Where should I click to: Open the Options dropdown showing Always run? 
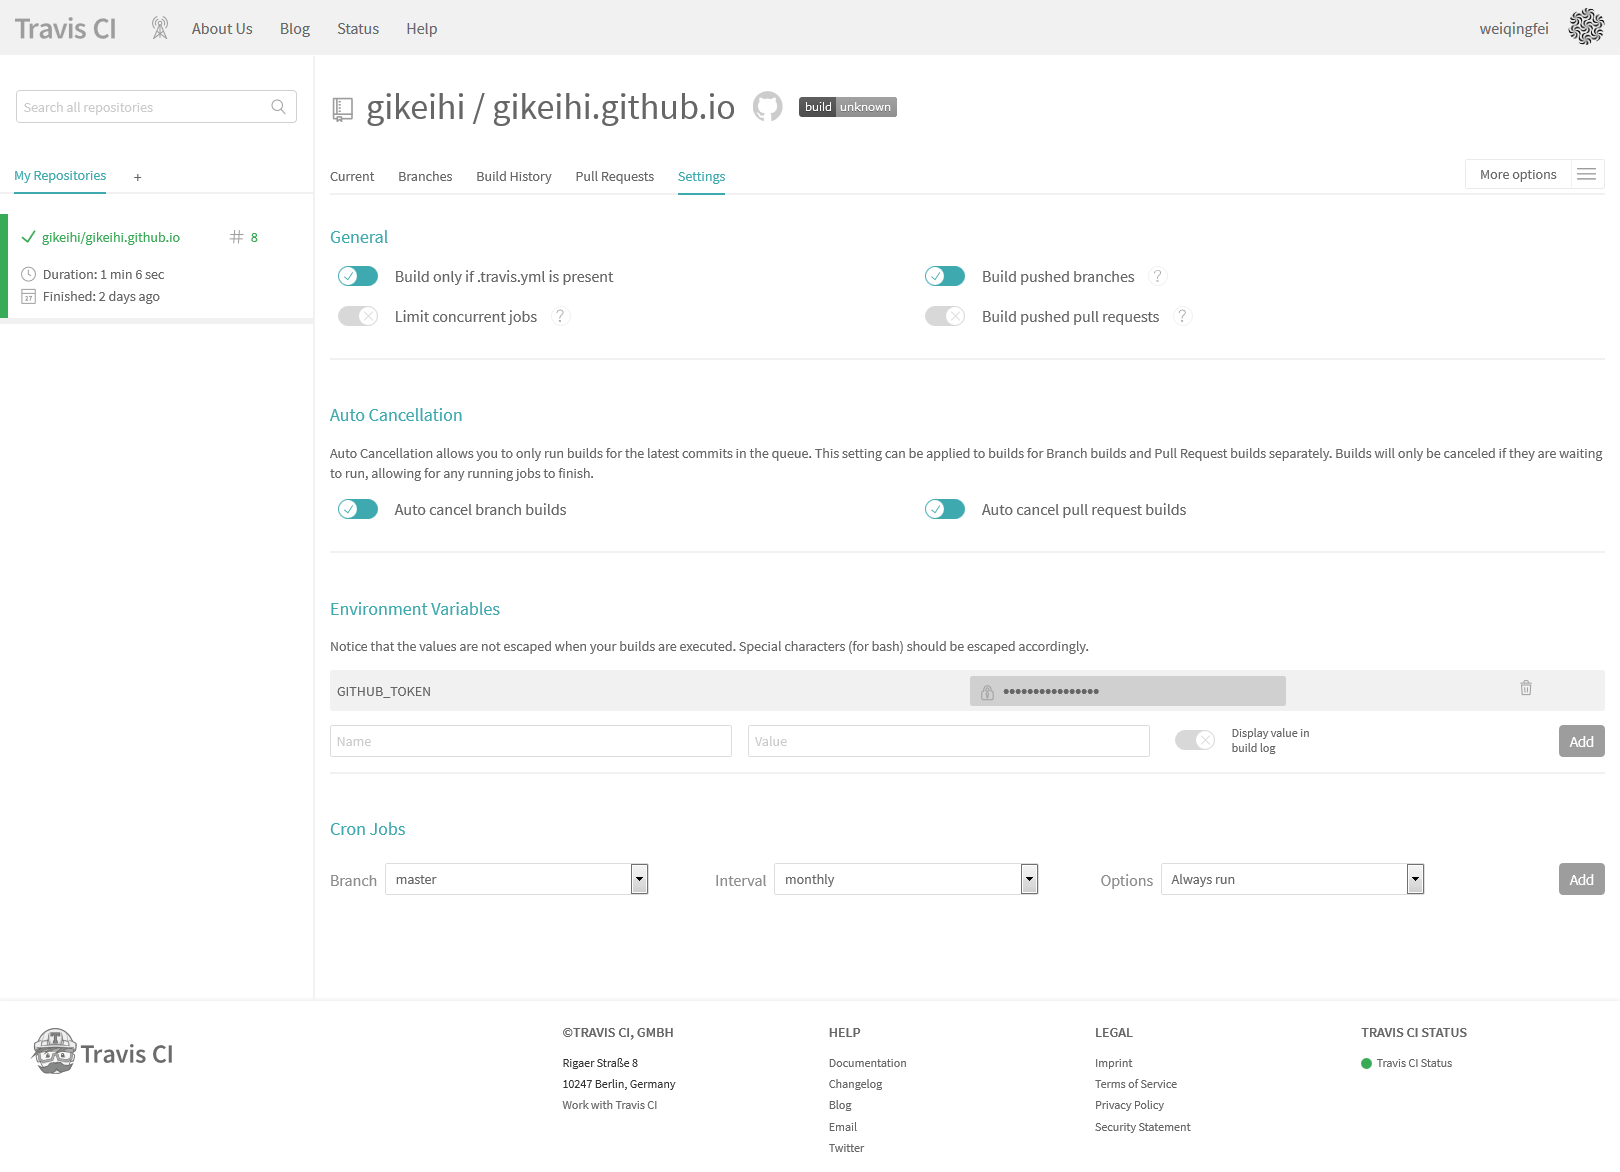coord(1292,880)
